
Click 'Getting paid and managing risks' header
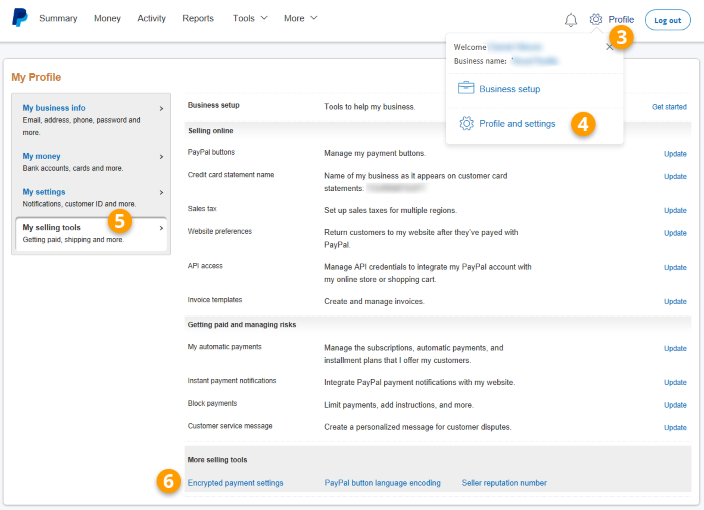point(242,325)
